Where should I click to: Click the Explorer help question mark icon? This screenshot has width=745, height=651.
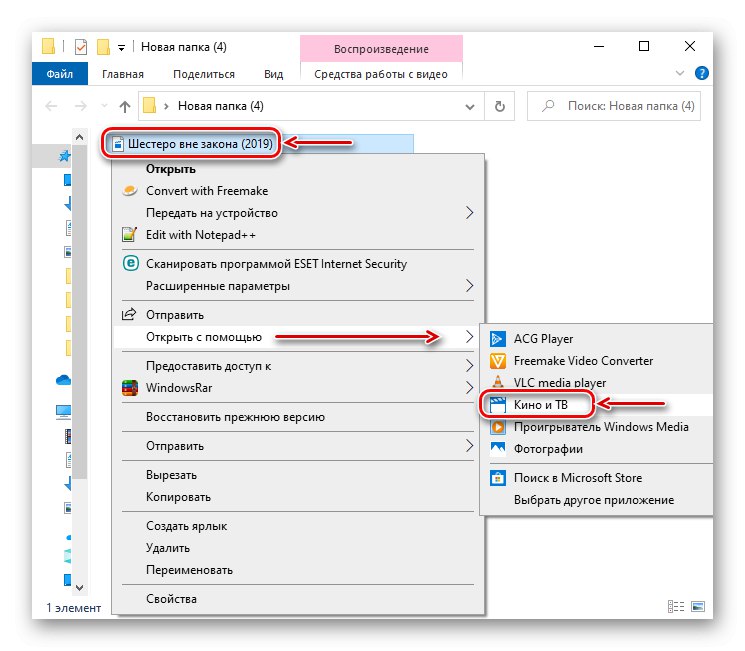(703, 73)
